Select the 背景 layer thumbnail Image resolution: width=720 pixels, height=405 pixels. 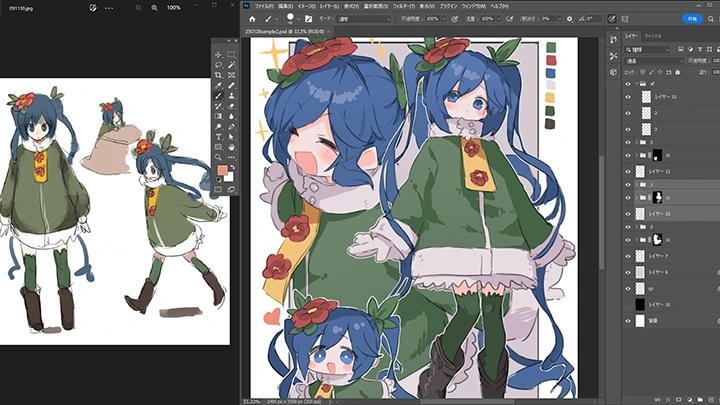pyautogui.click(x=641, y=321)
